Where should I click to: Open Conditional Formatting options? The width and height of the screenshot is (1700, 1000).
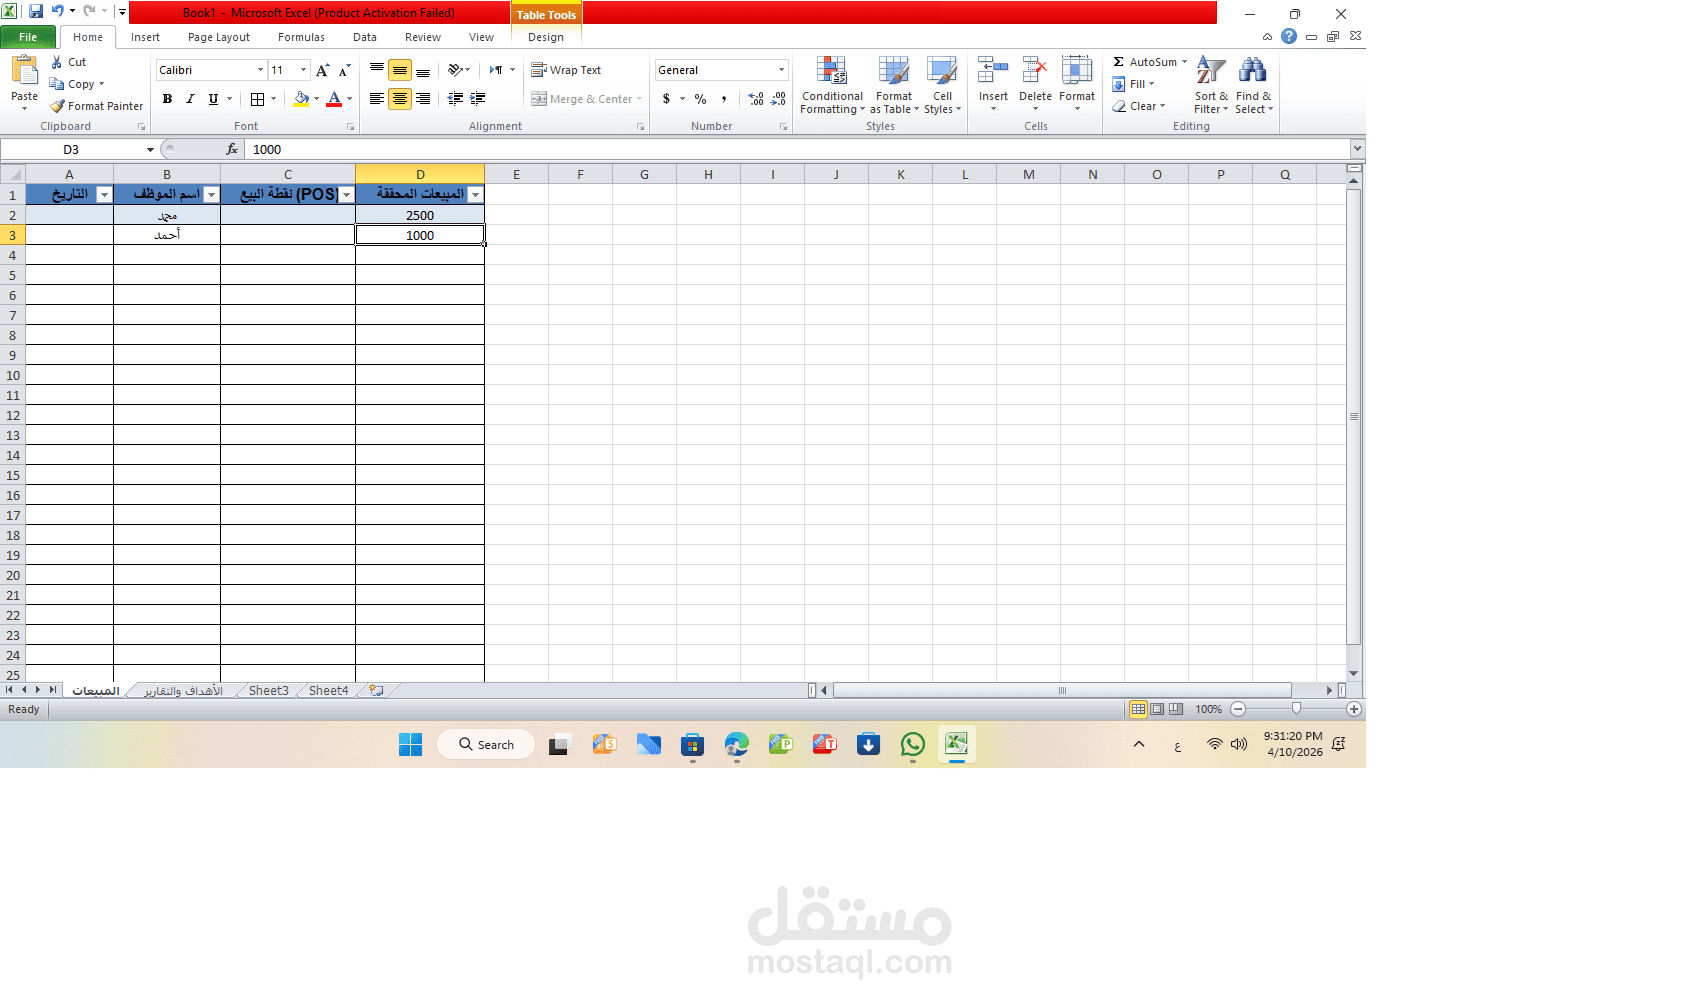832,85
